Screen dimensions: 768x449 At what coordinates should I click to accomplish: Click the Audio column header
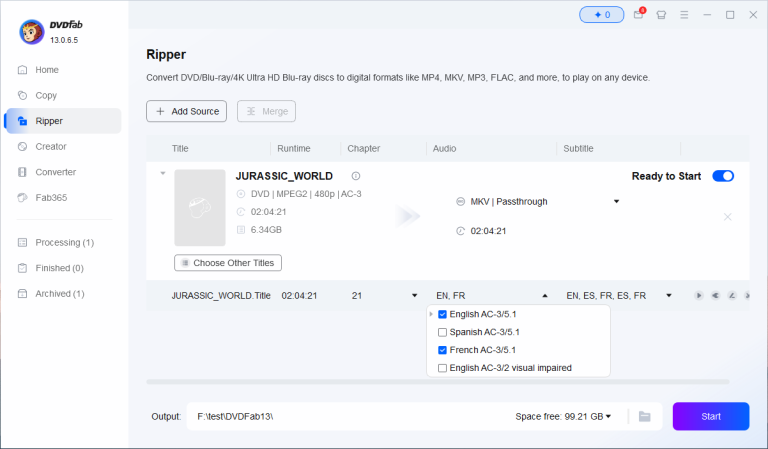tap(444, 148)
